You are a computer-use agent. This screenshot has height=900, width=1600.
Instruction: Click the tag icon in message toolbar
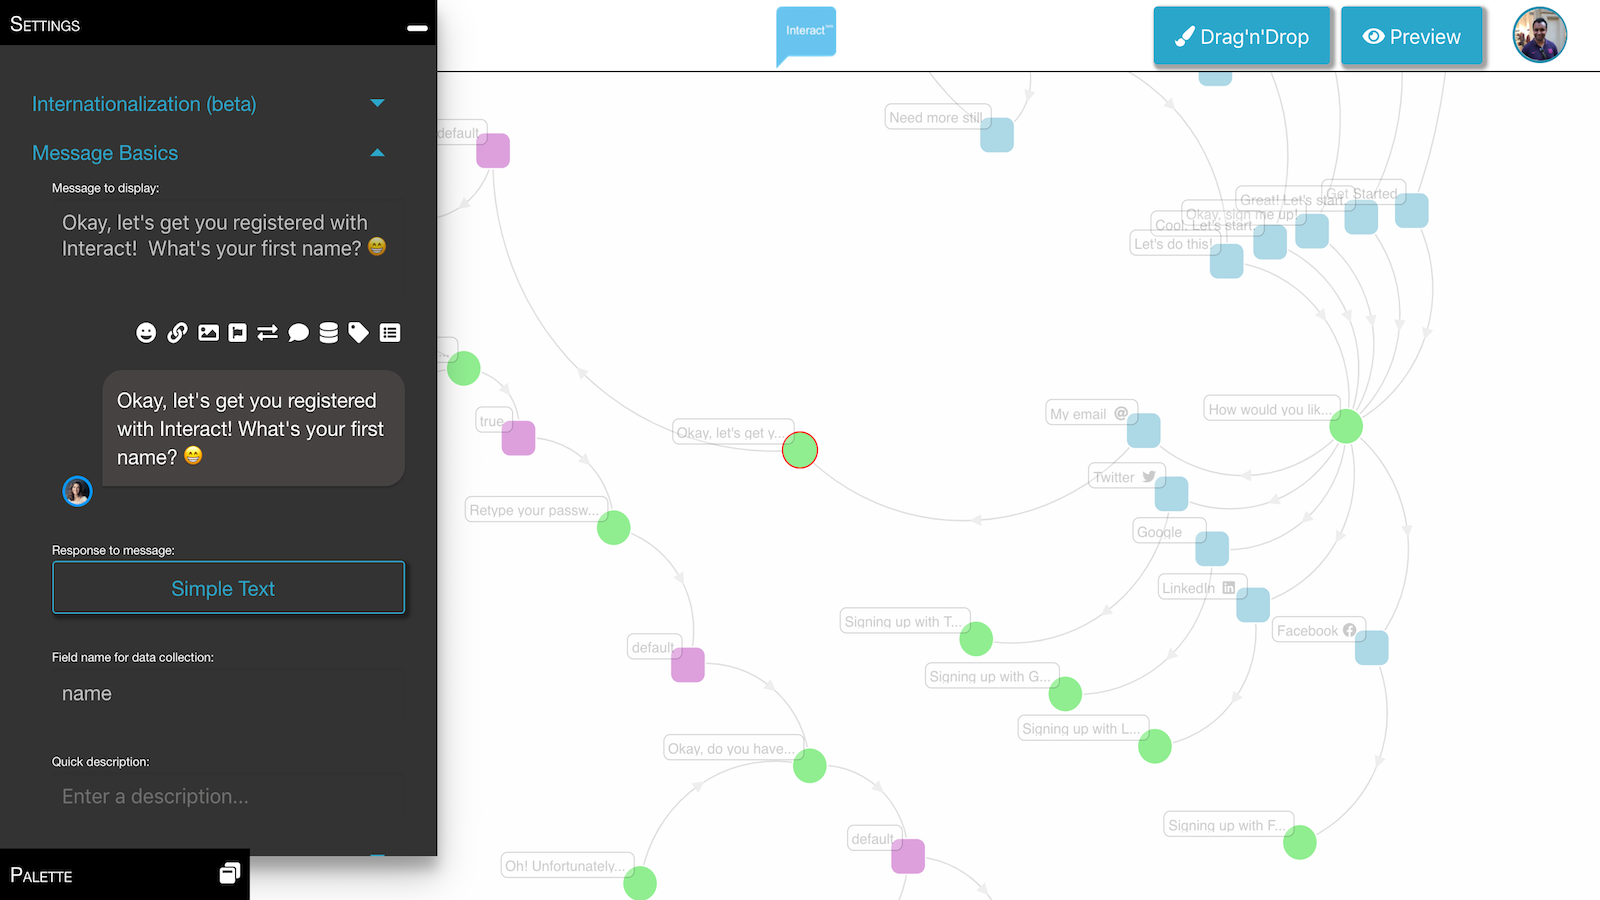point(358,333)
